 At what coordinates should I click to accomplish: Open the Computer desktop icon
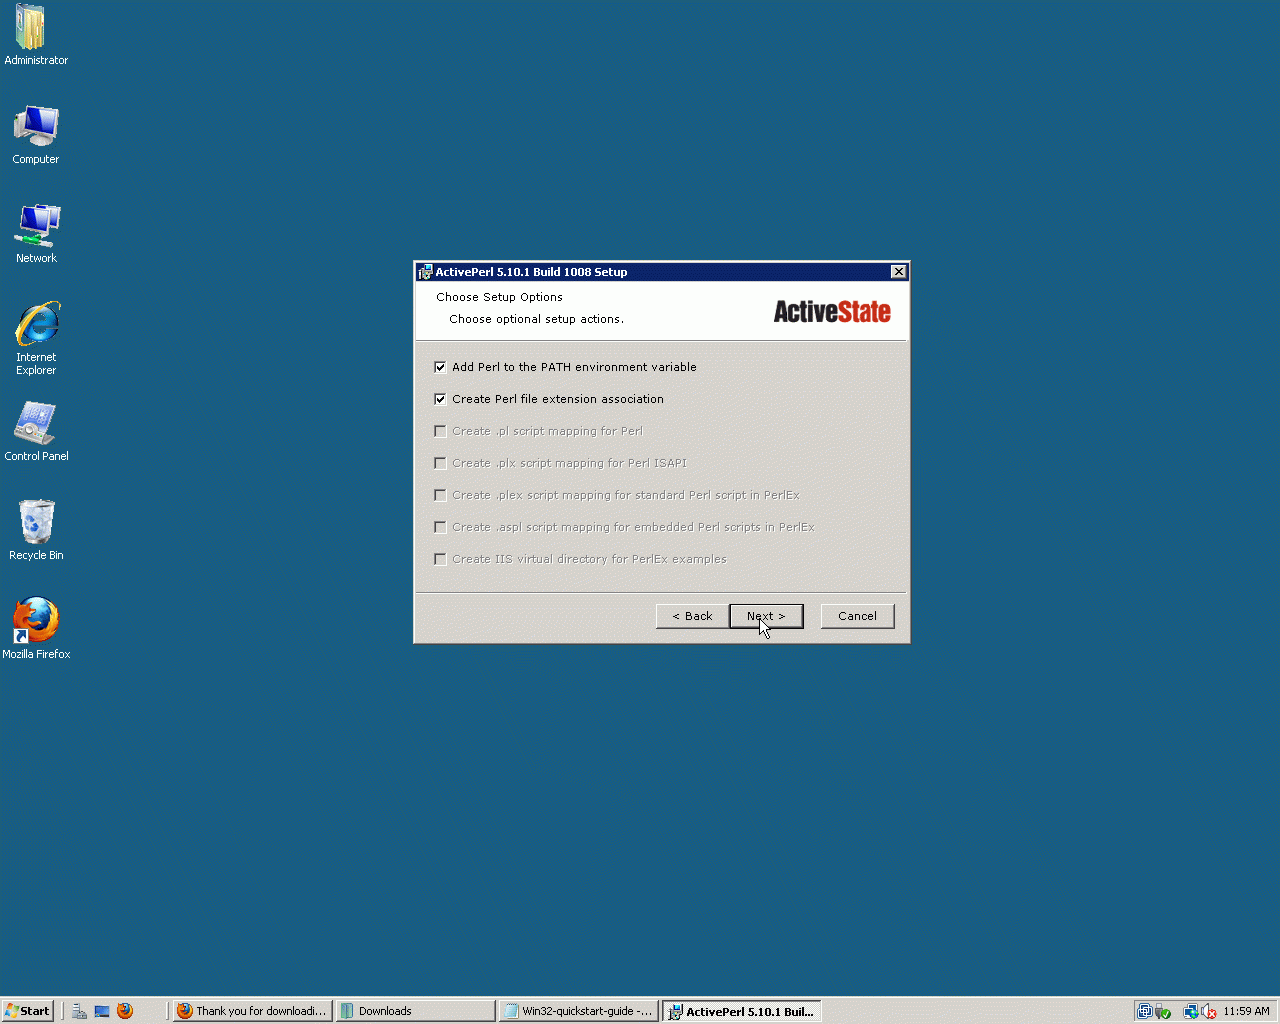tap(36, 134)
